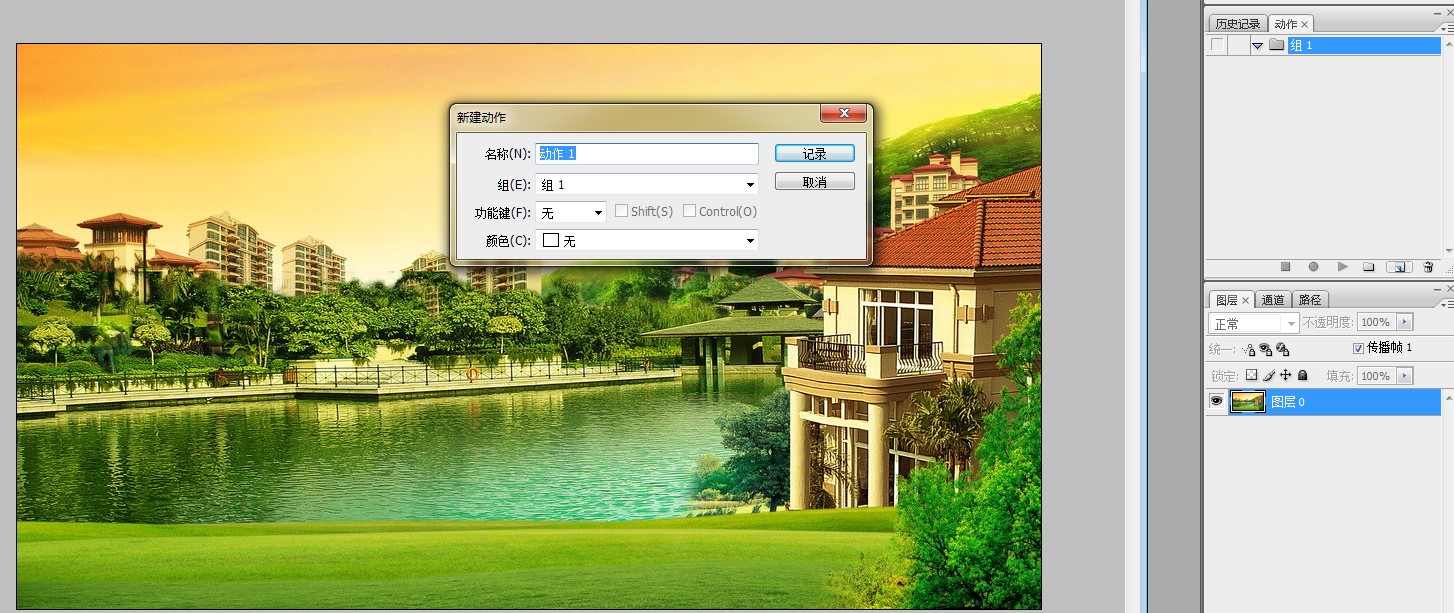Click the lock image pixels brush icon

1268,376
